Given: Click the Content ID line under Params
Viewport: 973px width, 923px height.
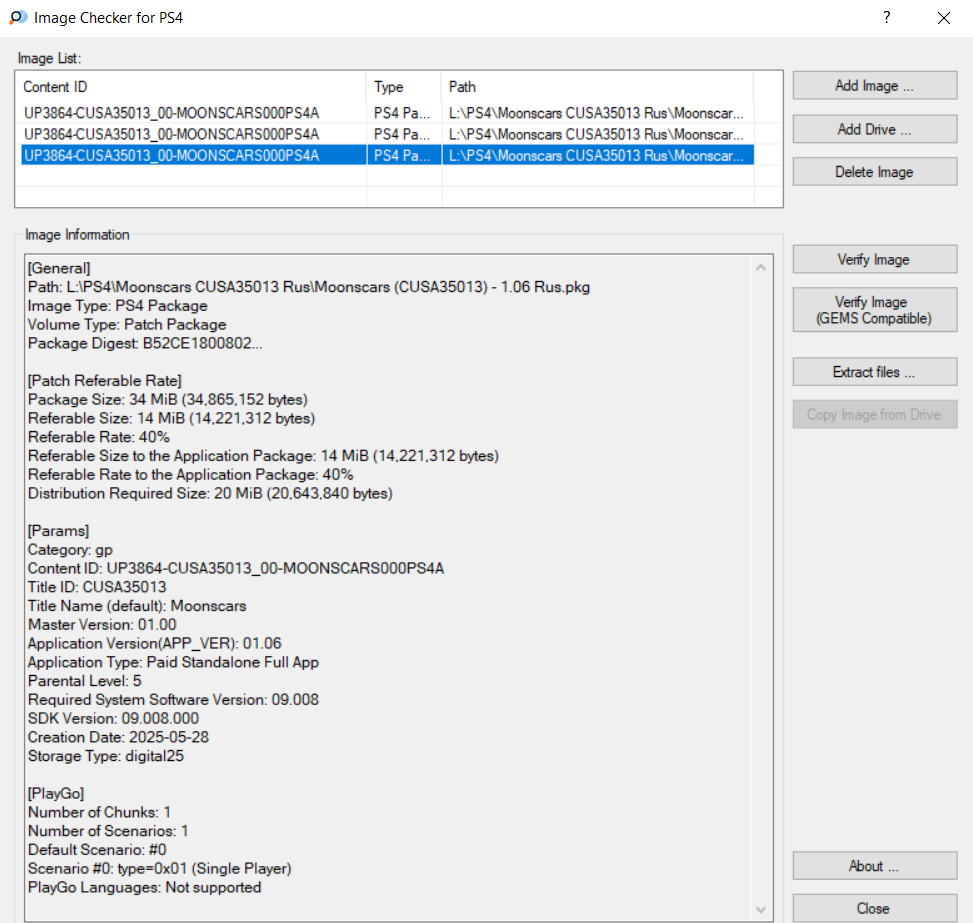Looking at the screenshot, I should click(x=236, y=569).
